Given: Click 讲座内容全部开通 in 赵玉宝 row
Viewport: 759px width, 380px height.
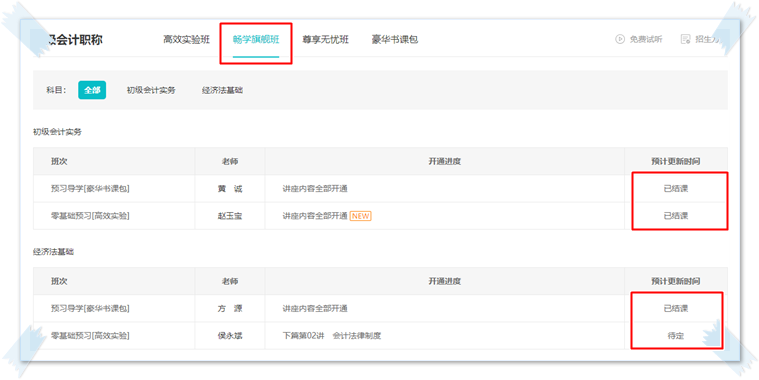Looking at the screenshot, I should tap(315, 216).
